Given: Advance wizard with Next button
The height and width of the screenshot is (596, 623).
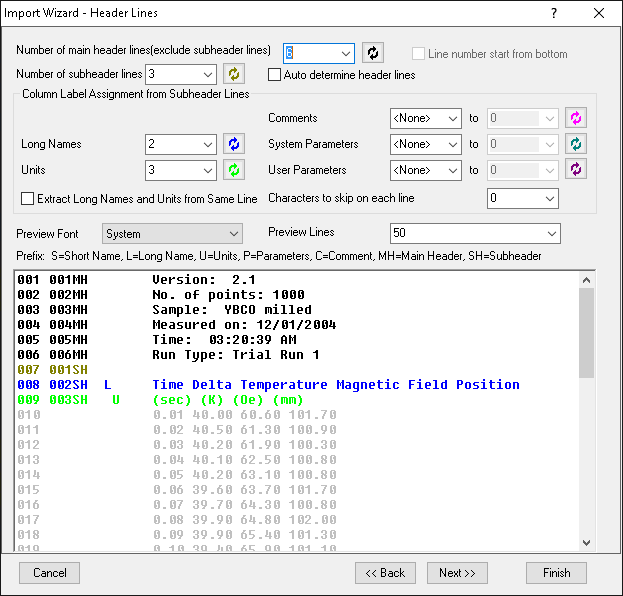Looking at the screenshot, I should click(x=457, y=573).
